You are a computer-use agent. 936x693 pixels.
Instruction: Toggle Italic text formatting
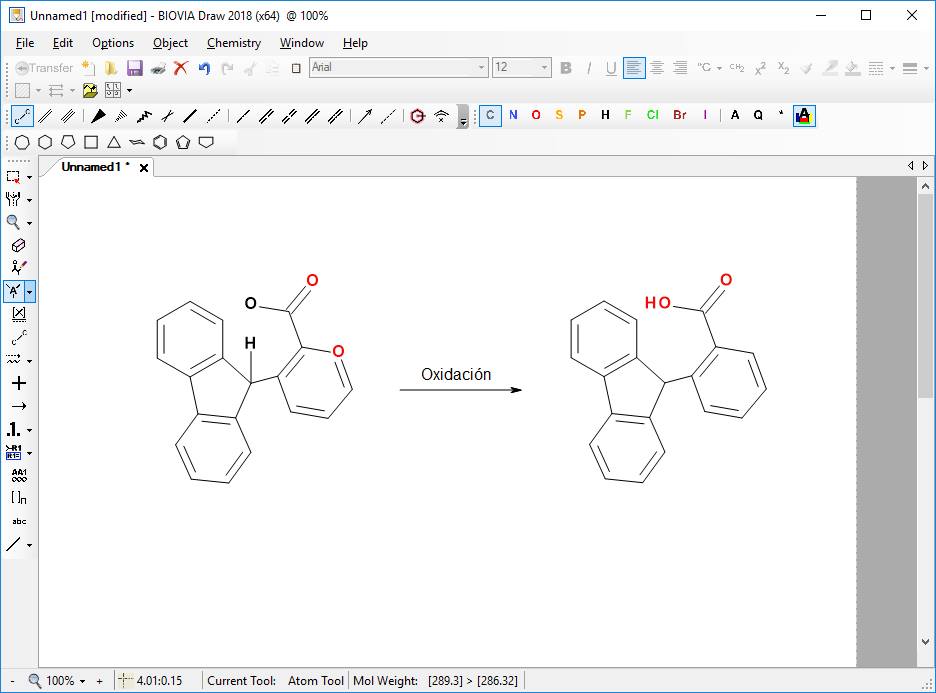pyautogui.click(x=589, y=68)
